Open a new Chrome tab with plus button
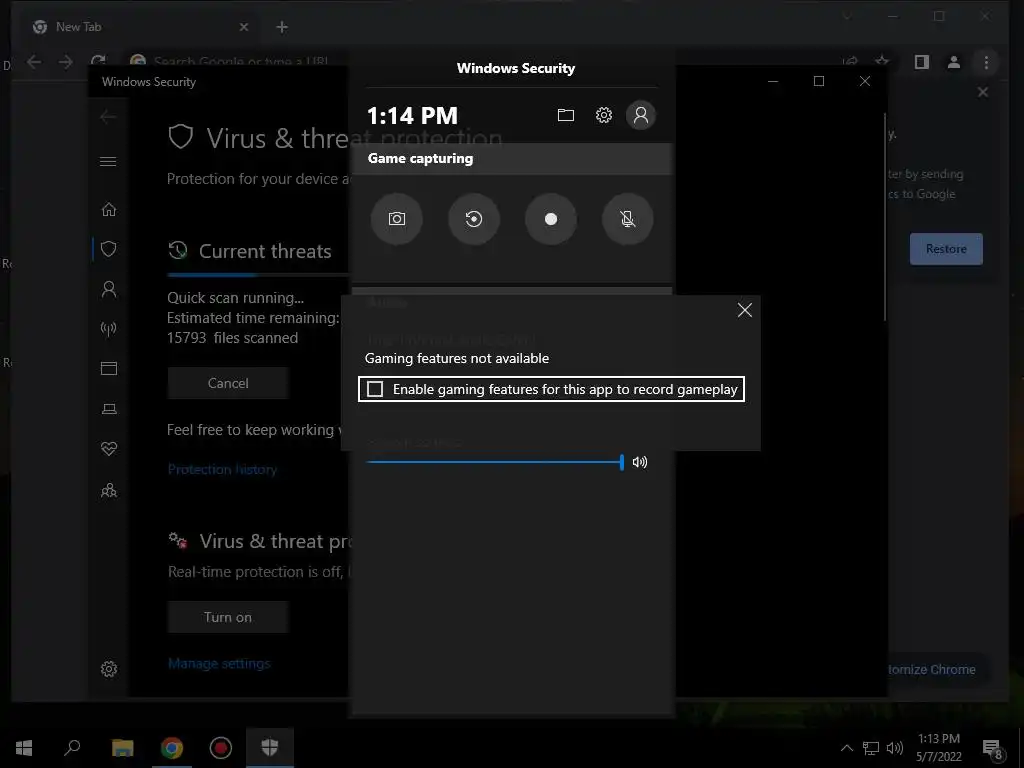Viewport: 1024px width, 768px height. 282,27
